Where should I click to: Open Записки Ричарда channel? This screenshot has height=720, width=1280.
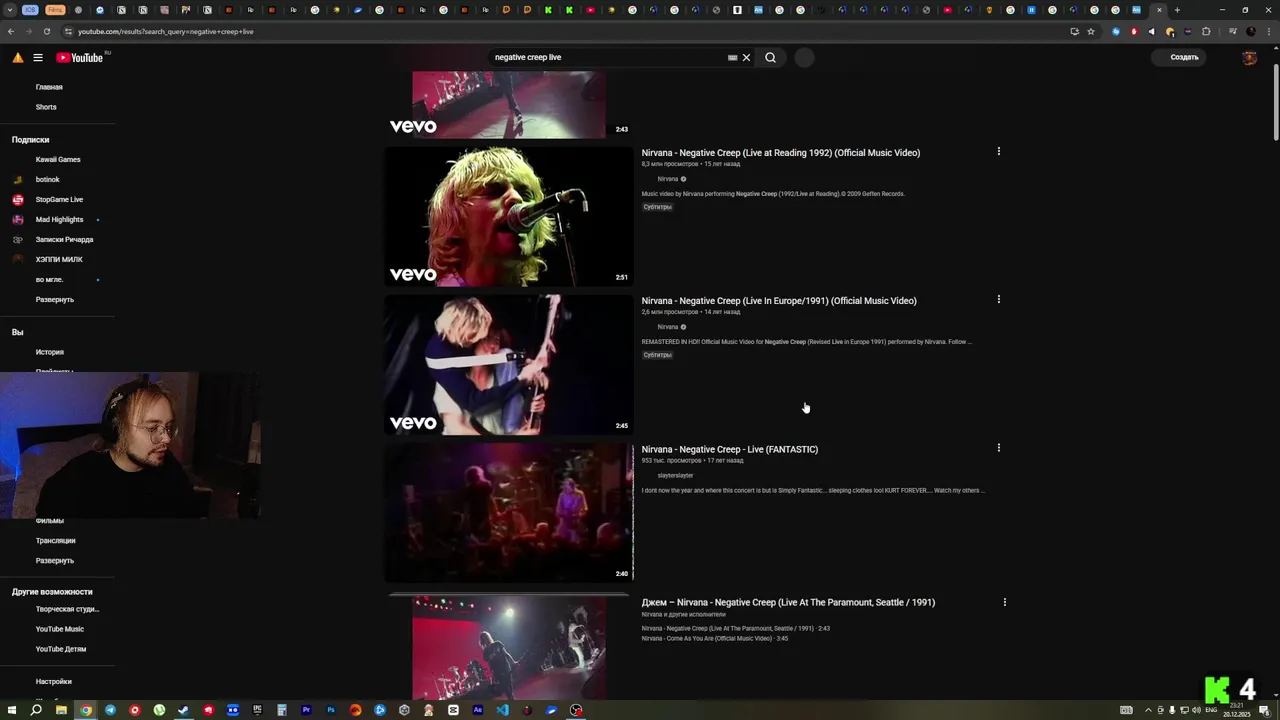click(x=64, y=239)
